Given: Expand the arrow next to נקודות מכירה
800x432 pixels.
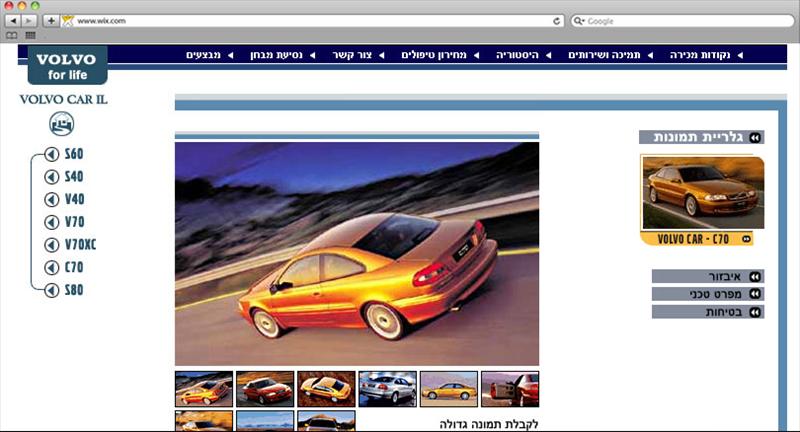Looking at the screenshot, I should click(x=740, y=55).
